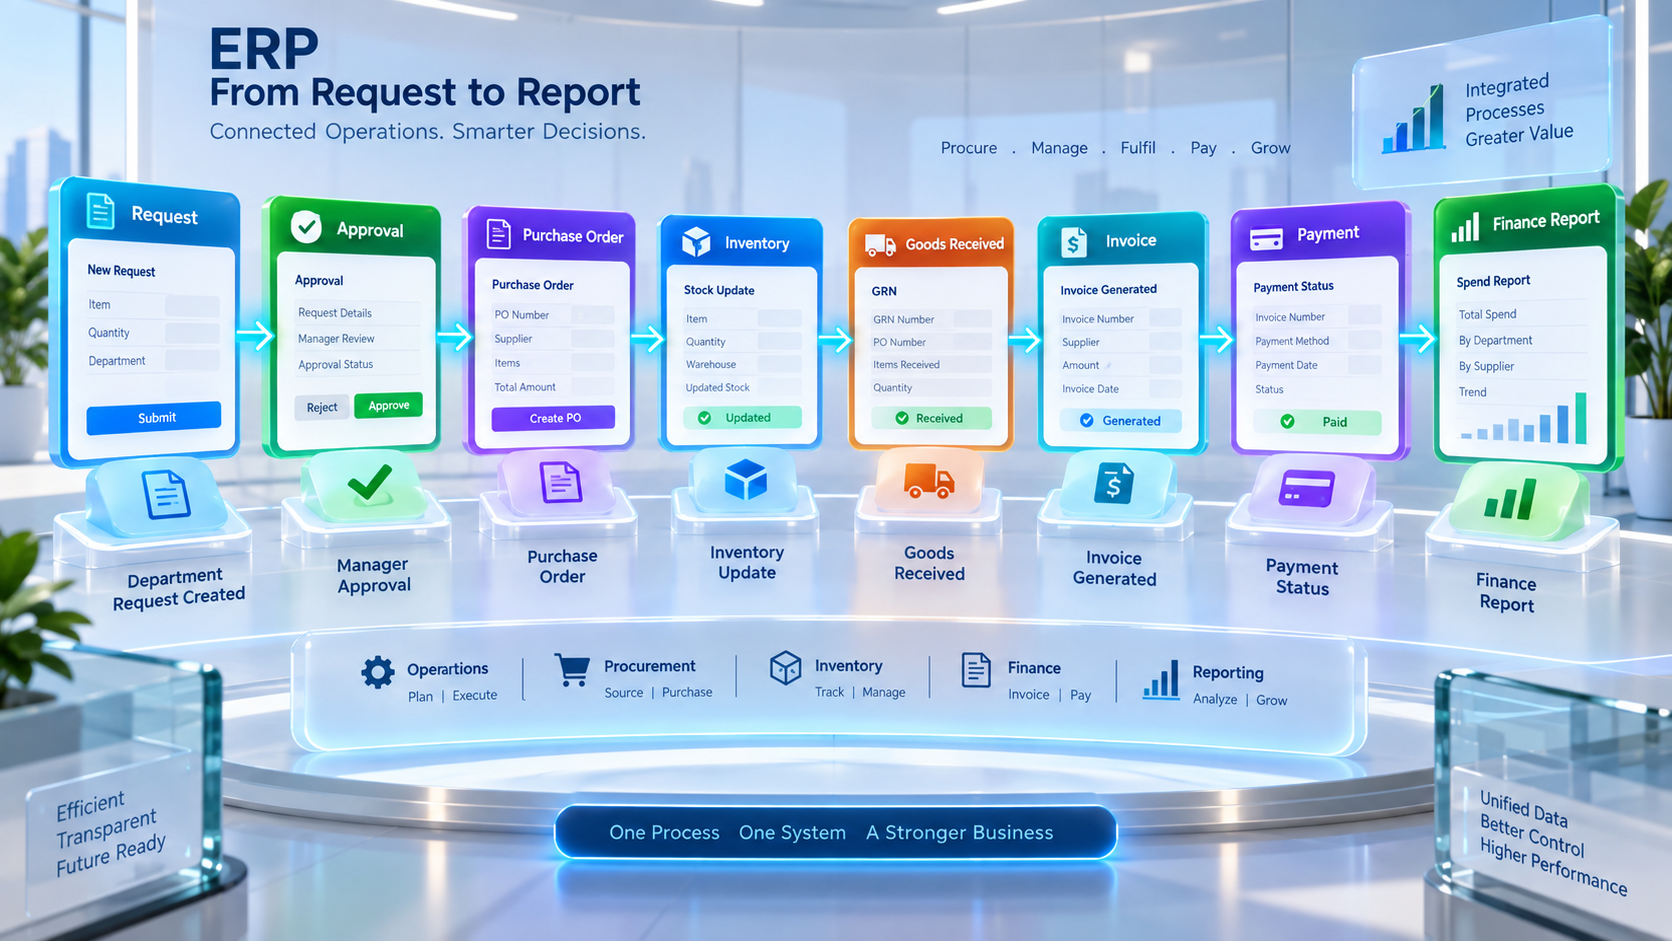
Task: Click 'Items Received' in the GRN form
Action: pyautogui.click(x=906, y=365)
